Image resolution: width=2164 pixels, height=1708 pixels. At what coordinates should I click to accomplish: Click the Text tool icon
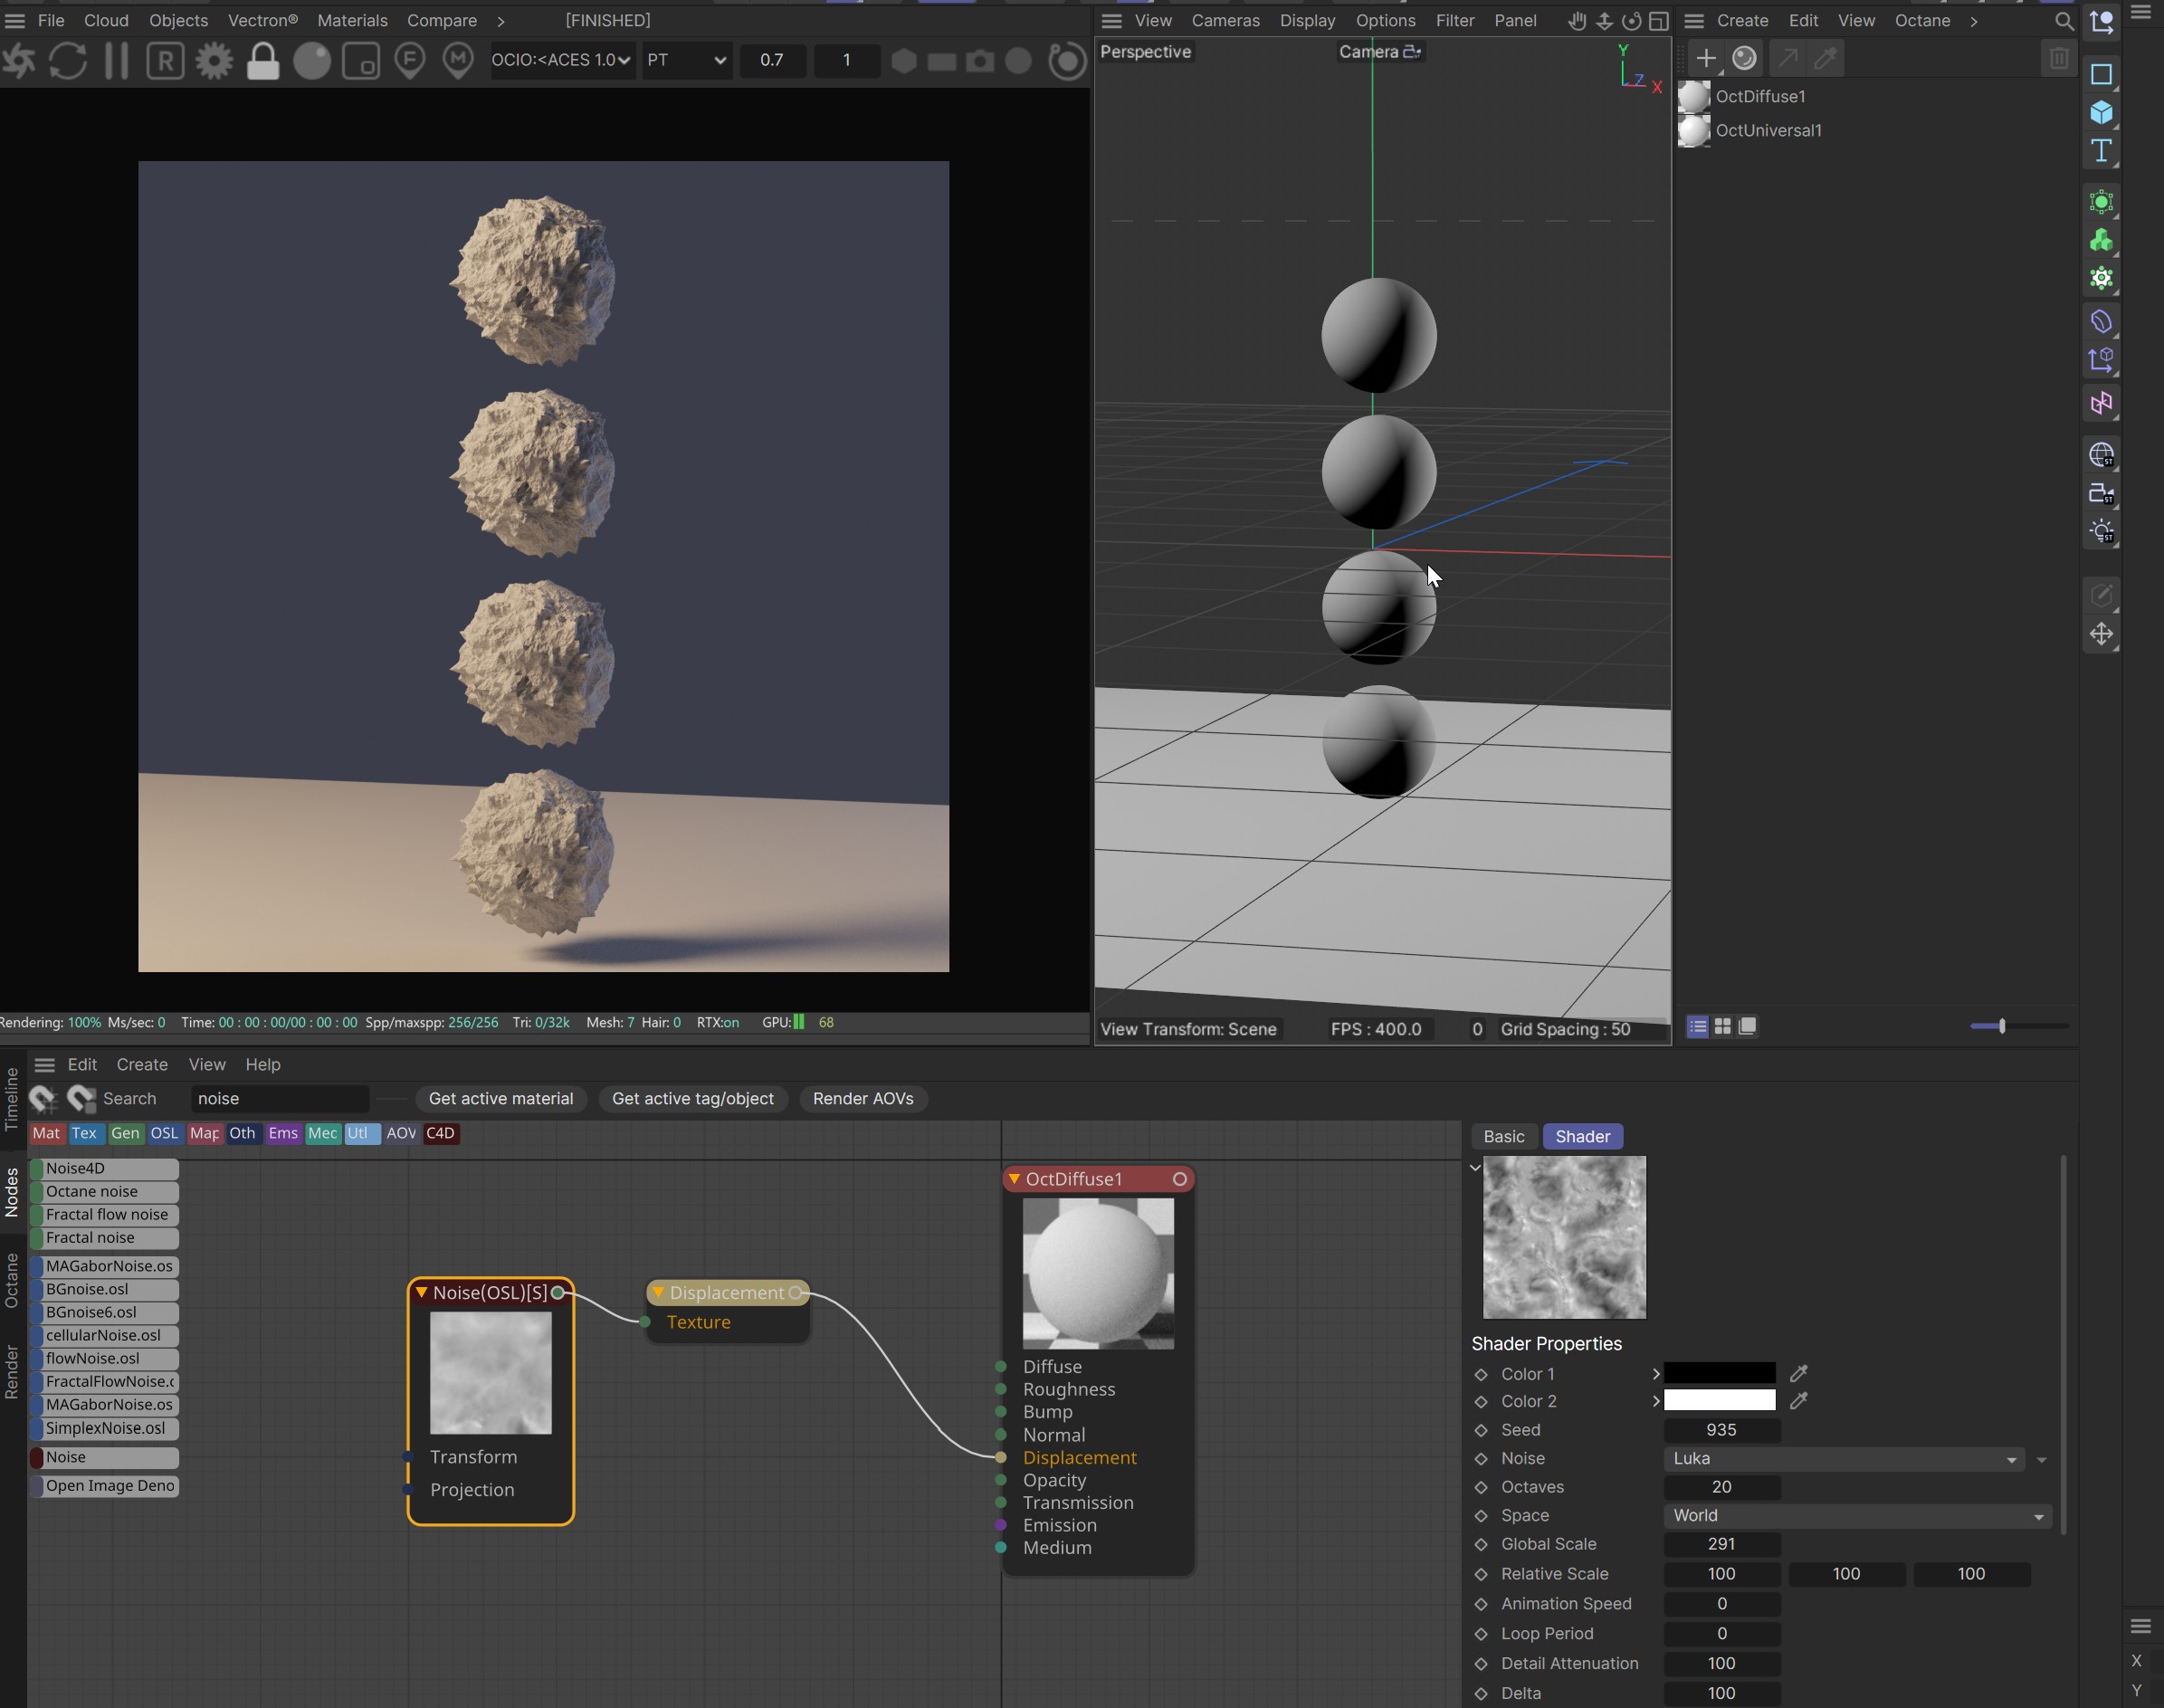pyautogui.click(x=2101, y=150)
